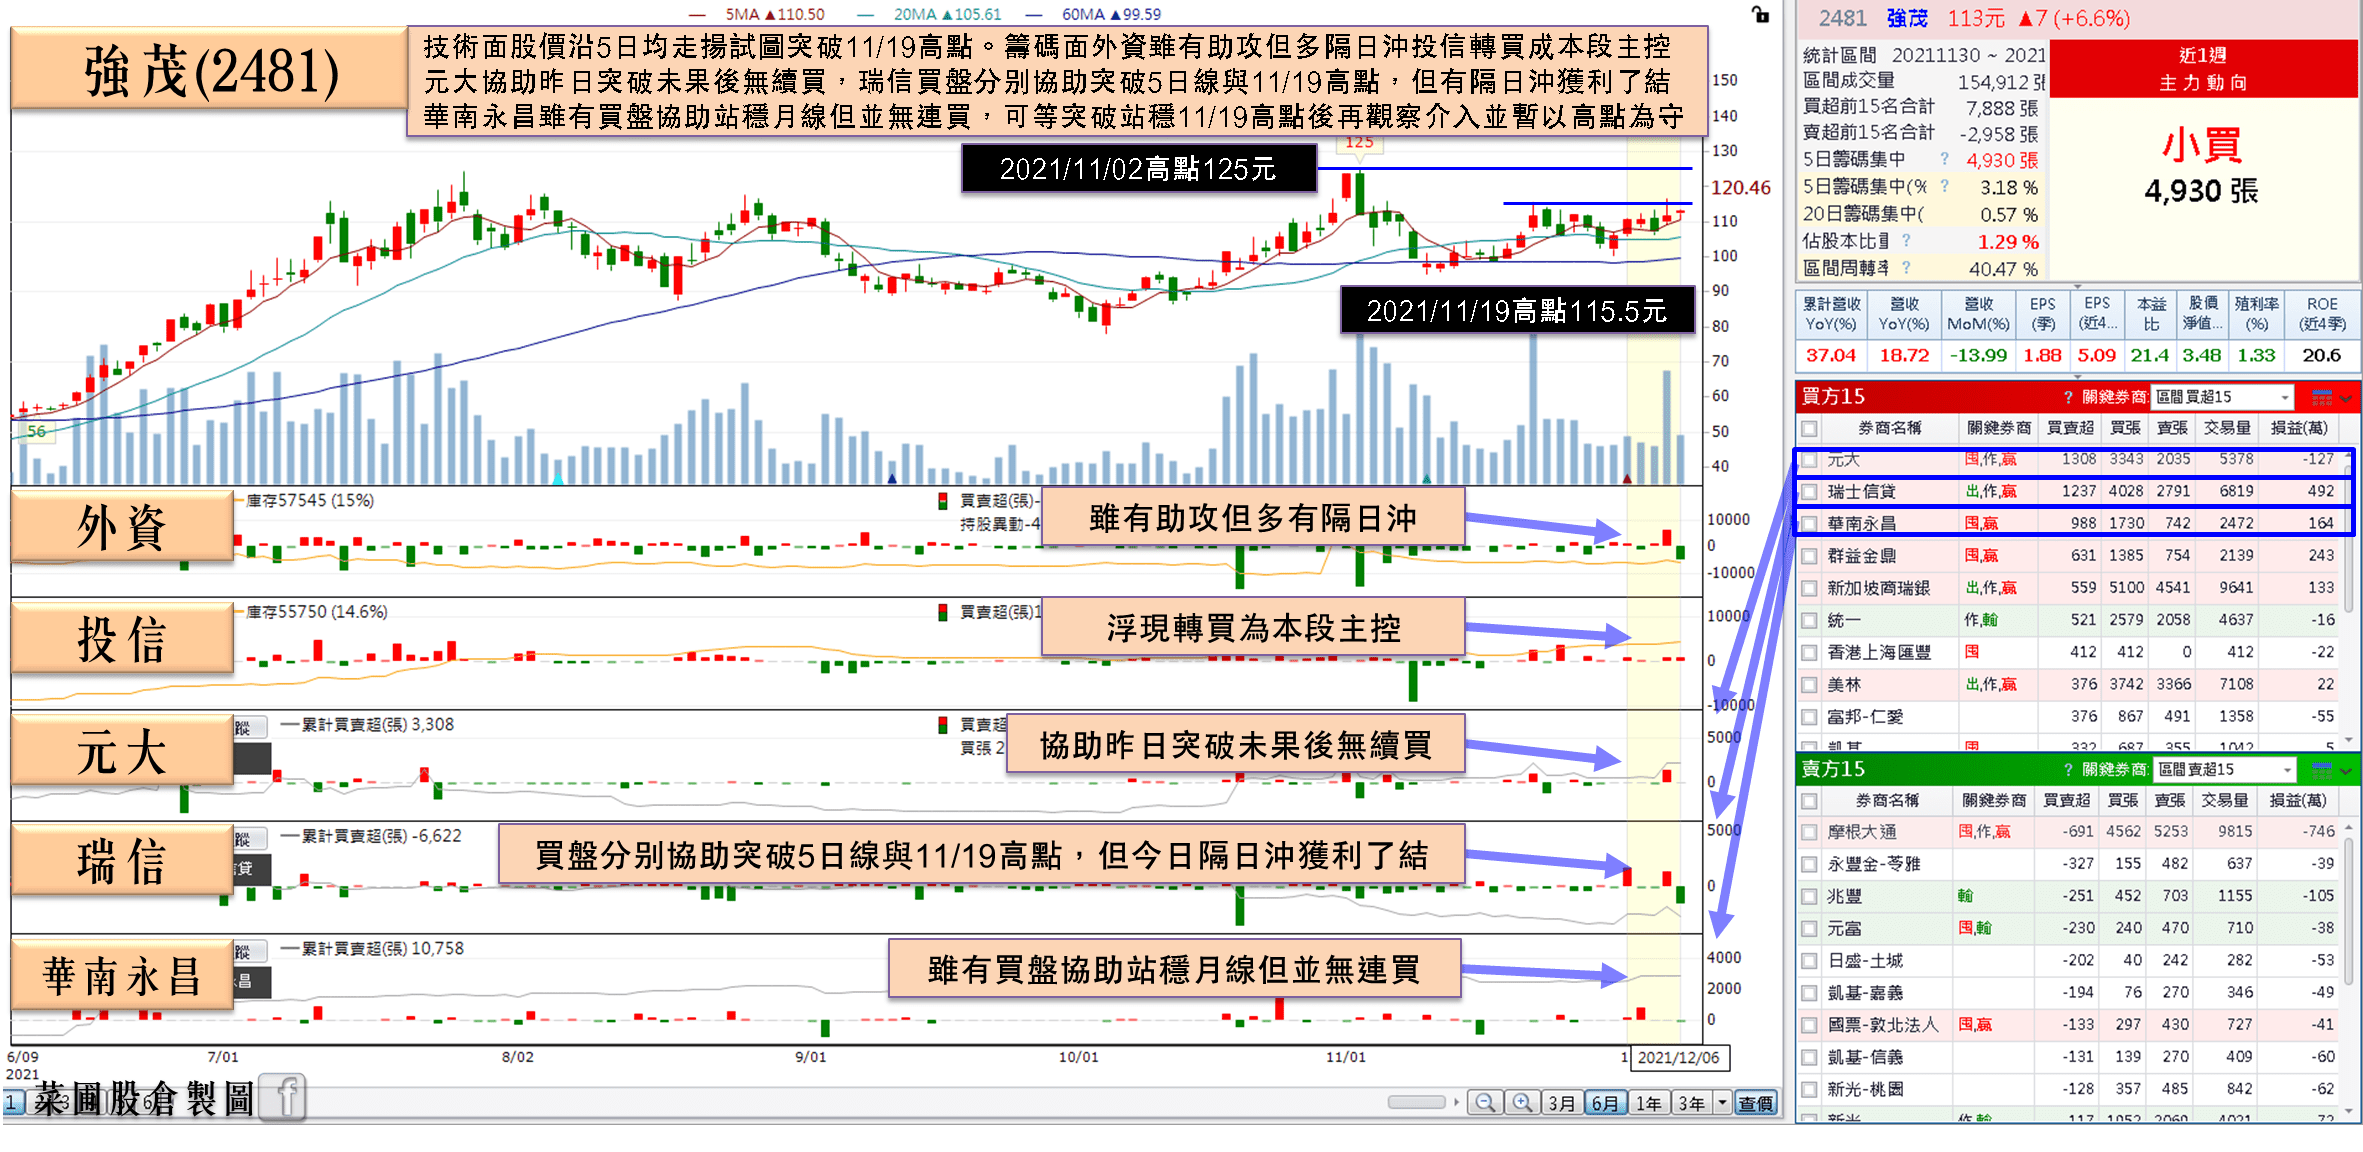Open the 區間買超15 dropdown

(x=2222, y=397)
